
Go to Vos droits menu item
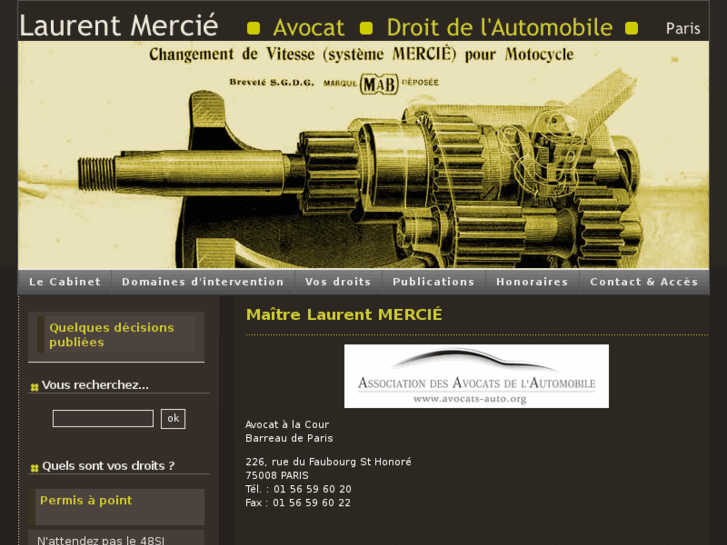338,282
